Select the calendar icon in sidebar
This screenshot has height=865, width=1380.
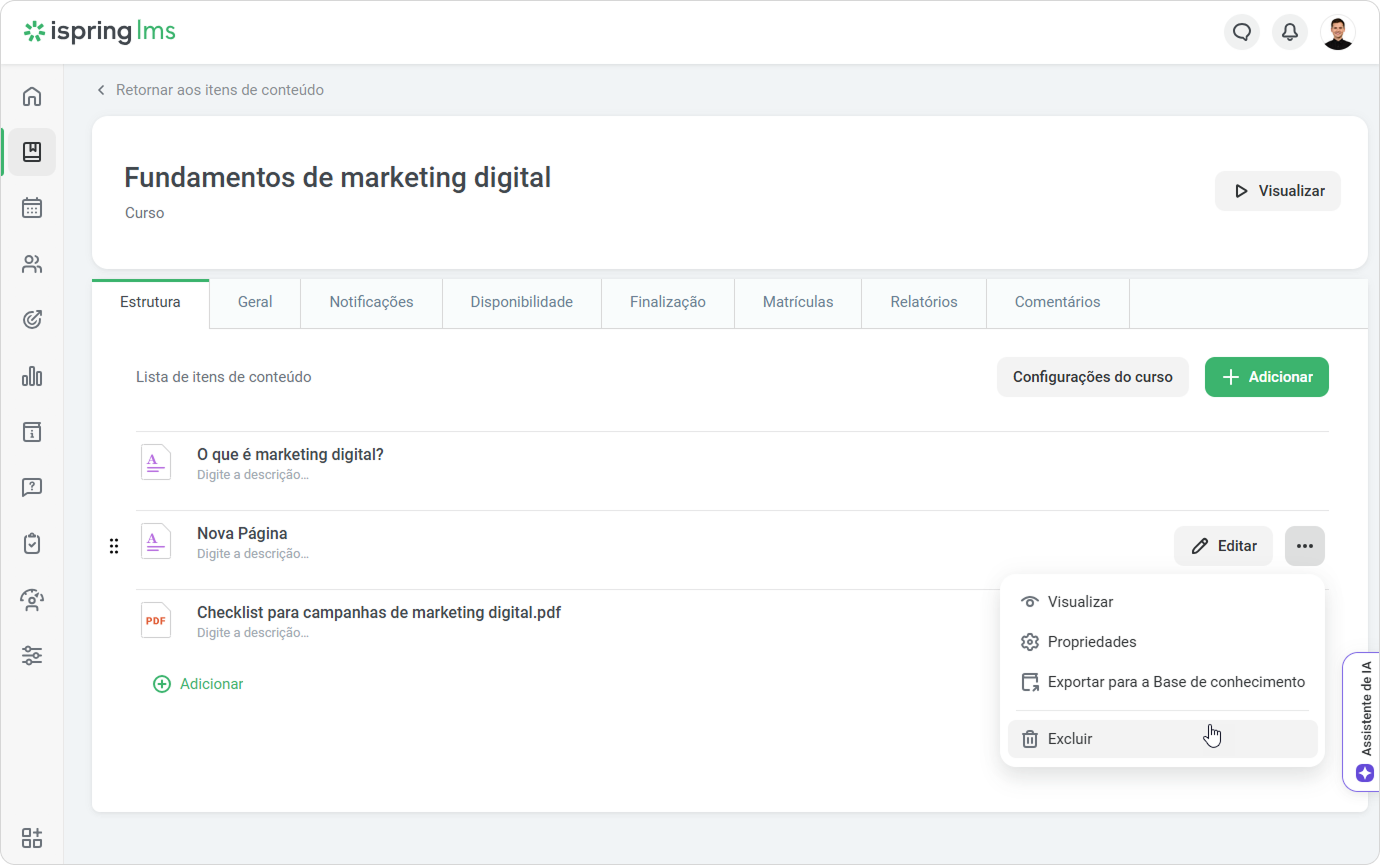tap(32, 208)
